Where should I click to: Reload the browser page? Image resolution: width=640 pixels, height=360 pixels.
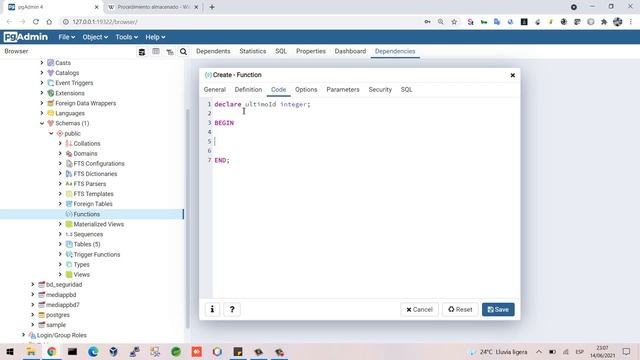pos(36,22)
